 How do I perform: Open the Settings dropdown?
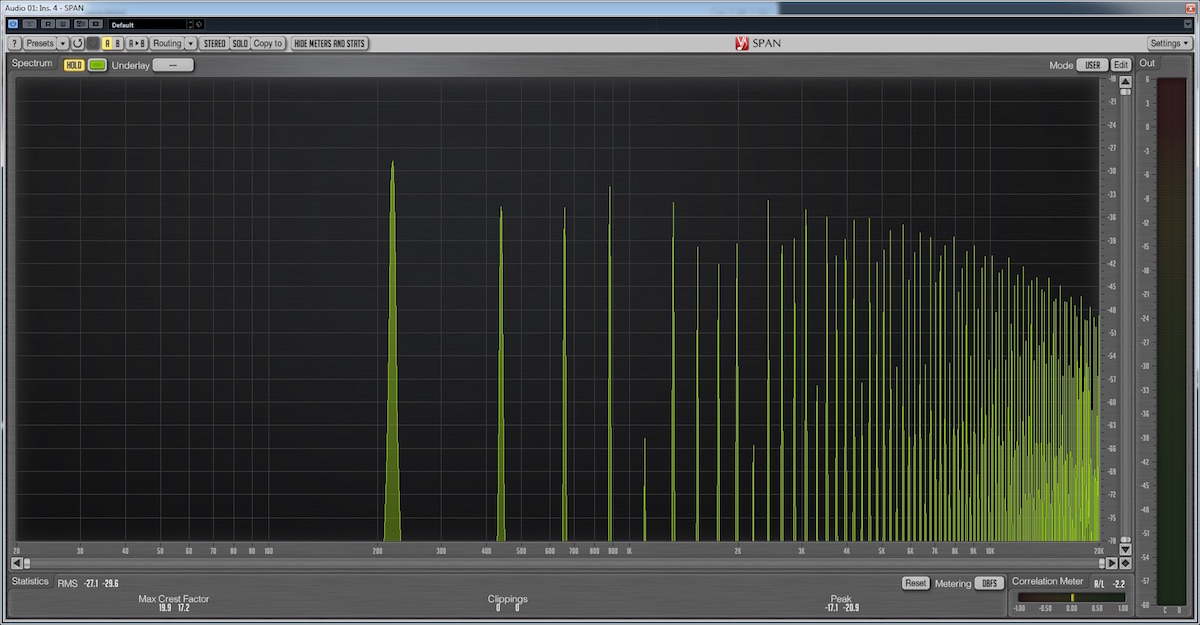tap(1169, 43)
